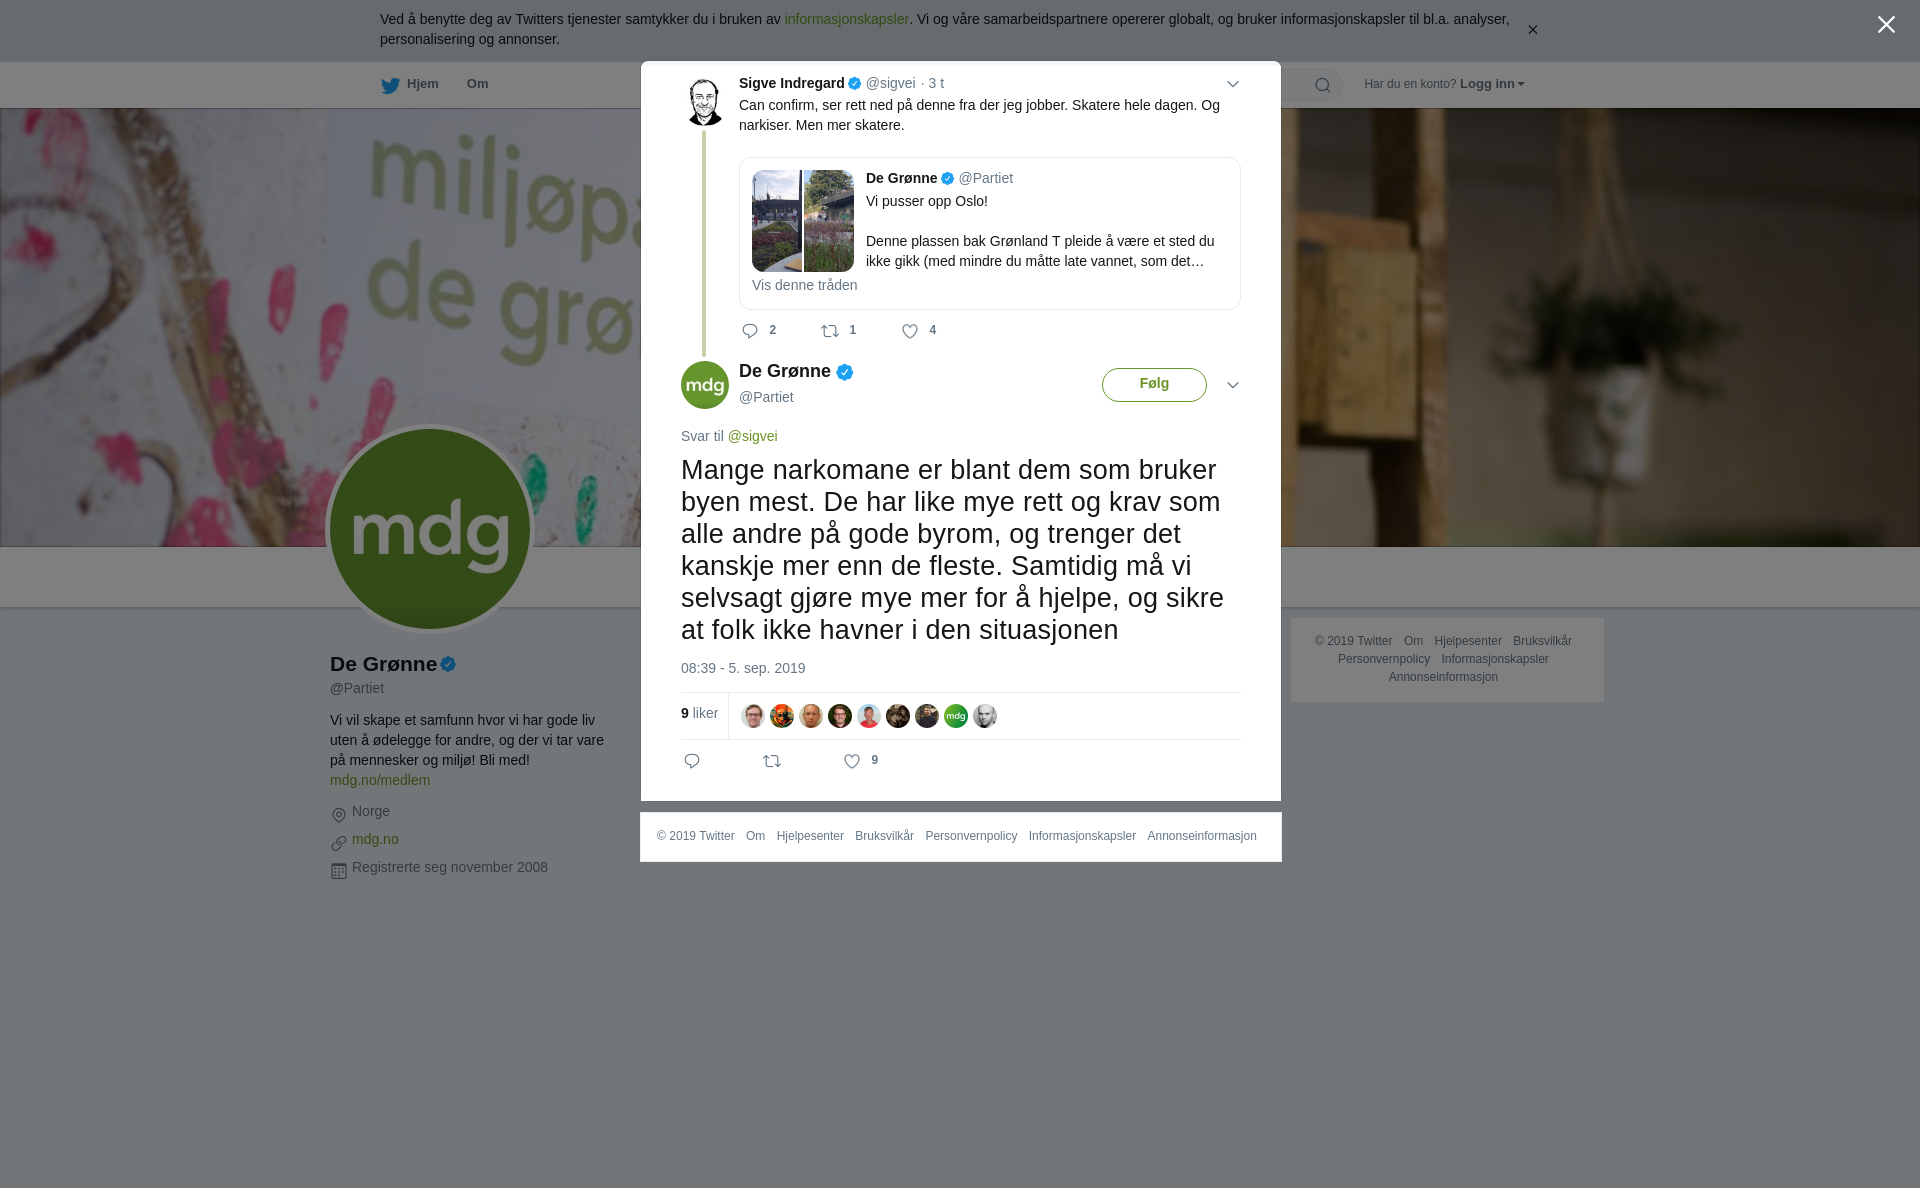Image resolution: width=1920 pixels, height=1188 pixels.
Task: Like Sigve Indregard's tweet with 4 likes
Action: [x=910, y=331]
